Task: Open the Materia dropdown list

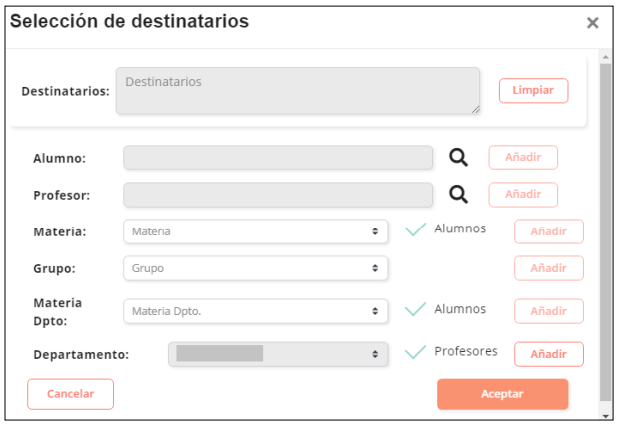Action: point(255,231)
